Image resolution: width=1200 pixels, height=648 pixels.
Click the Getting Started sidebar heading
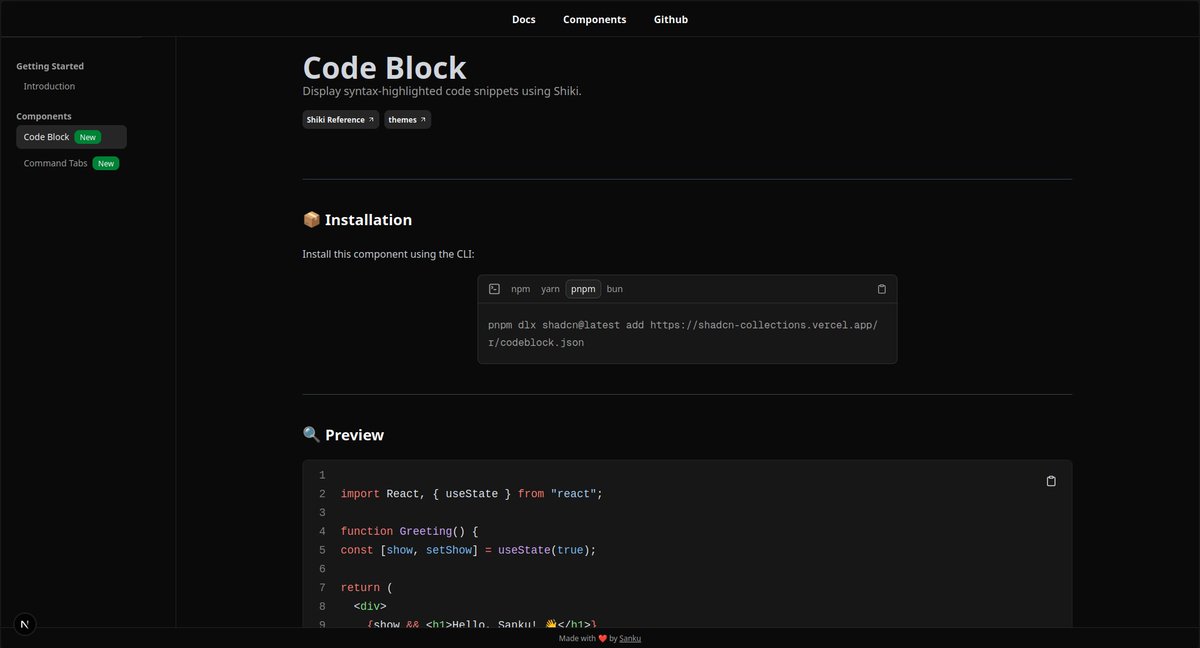(50, 66)
